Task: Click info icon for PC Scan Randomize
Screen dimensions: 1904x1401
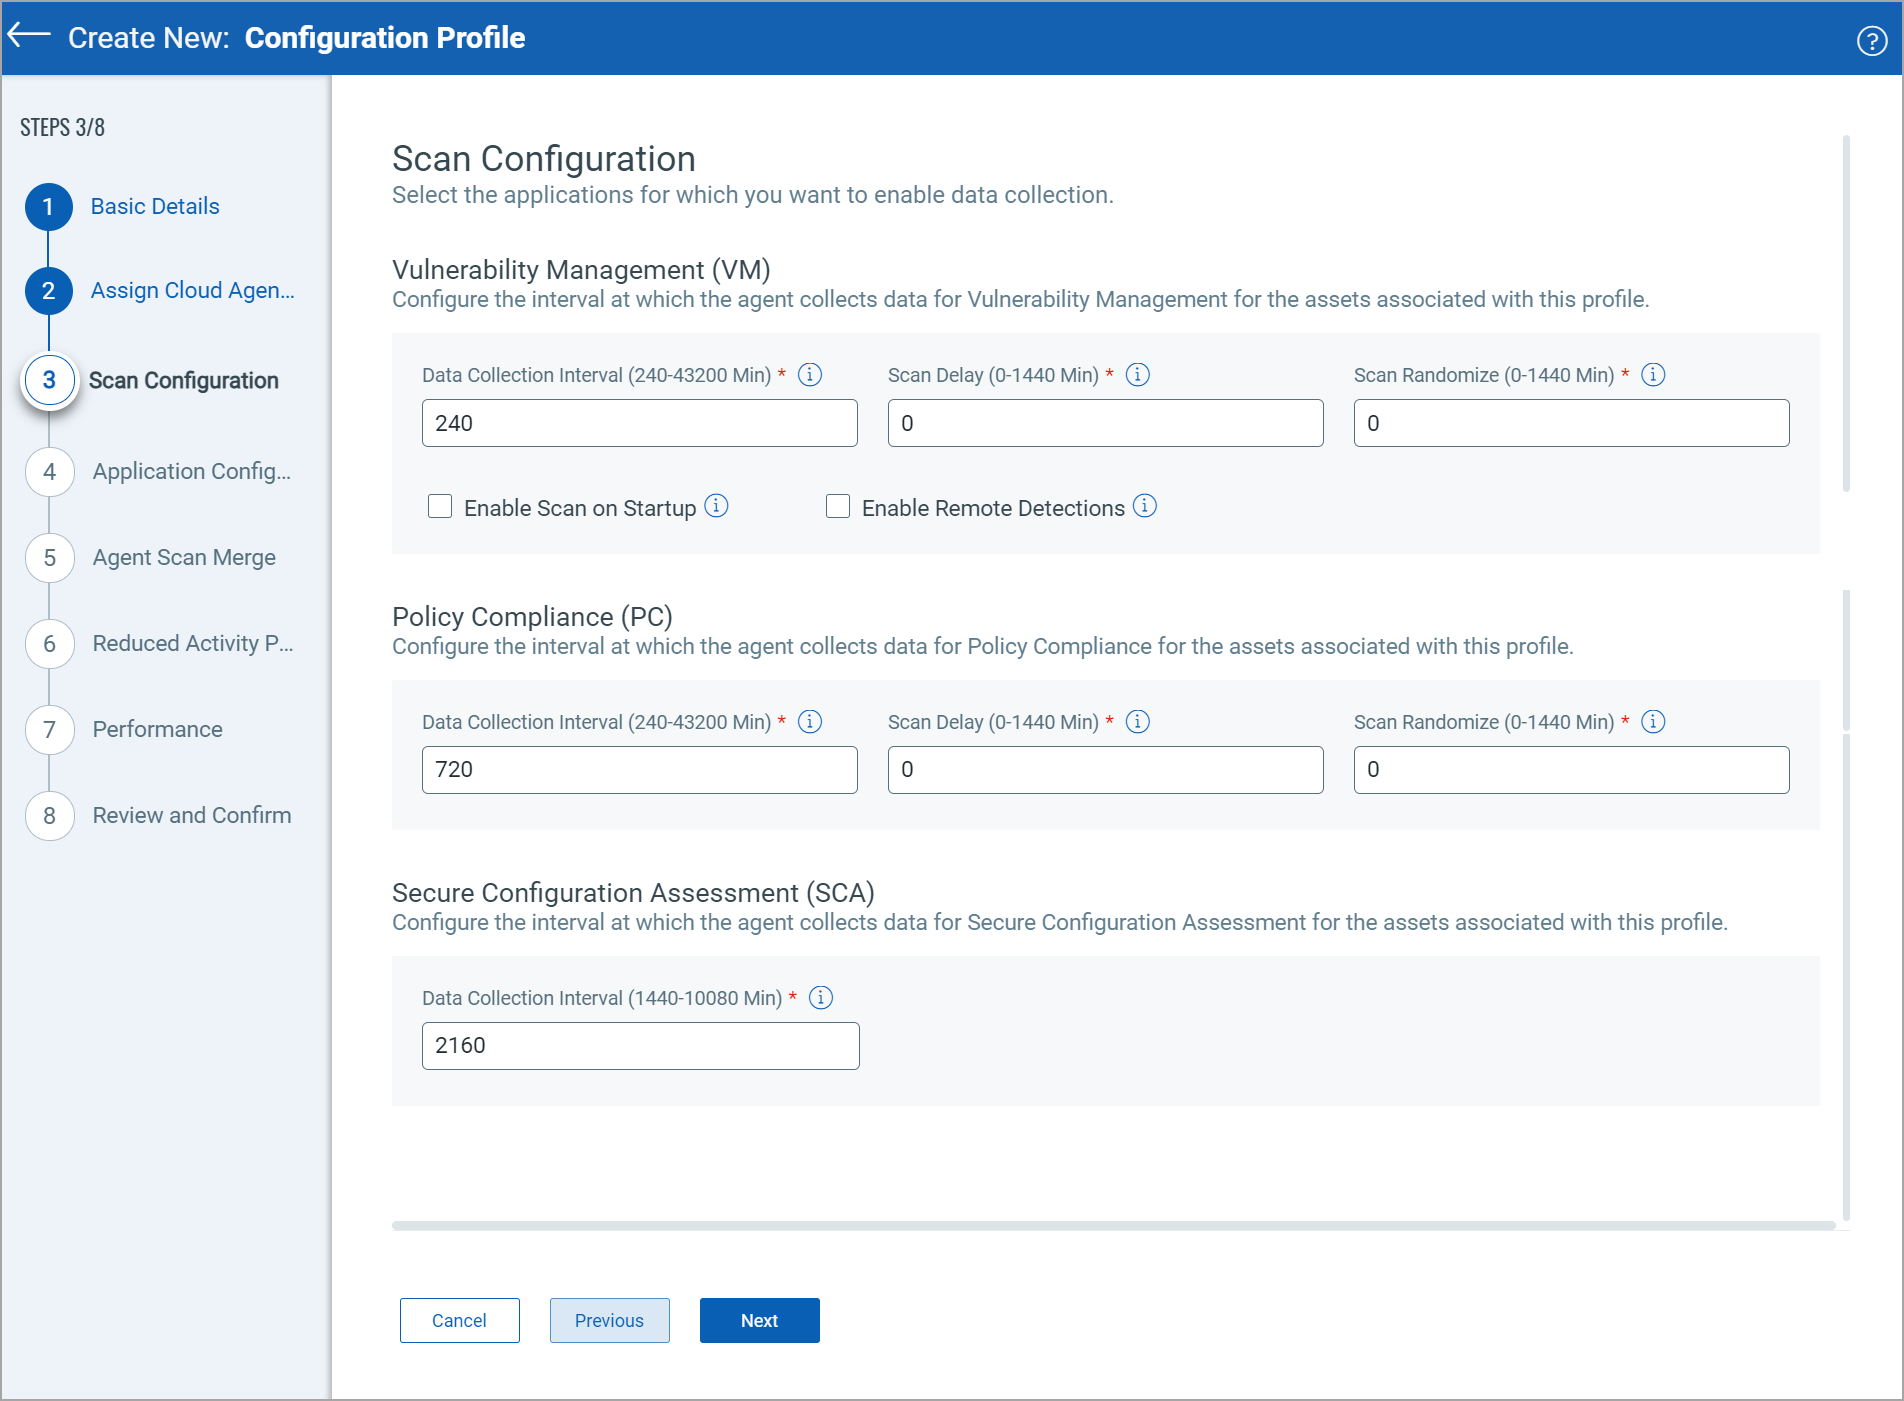Action: pyautogui.click(x=1654, y=721)
